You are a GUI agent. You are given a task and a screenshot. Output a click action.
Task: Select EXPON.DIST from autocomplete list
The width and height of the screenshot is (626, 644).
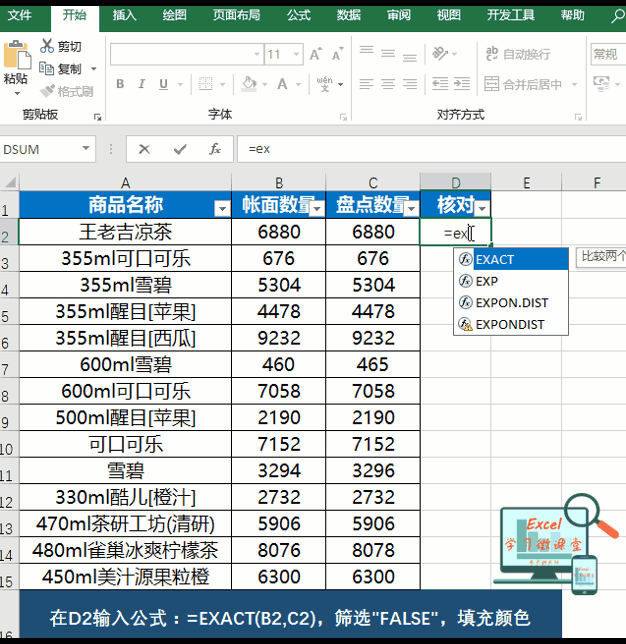(x=511, y=303)
